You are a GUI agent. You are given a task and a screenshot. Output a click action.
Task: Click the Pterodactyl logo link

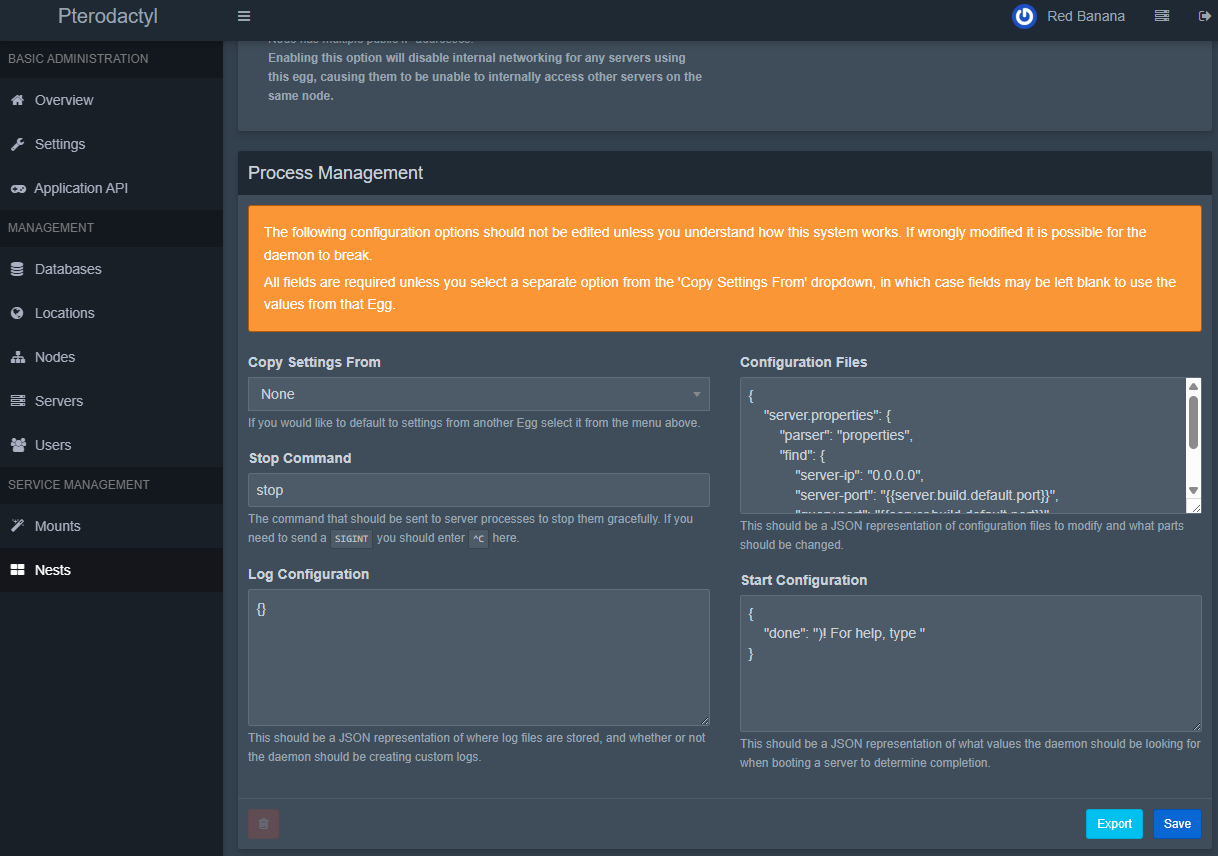coord(108,16)
